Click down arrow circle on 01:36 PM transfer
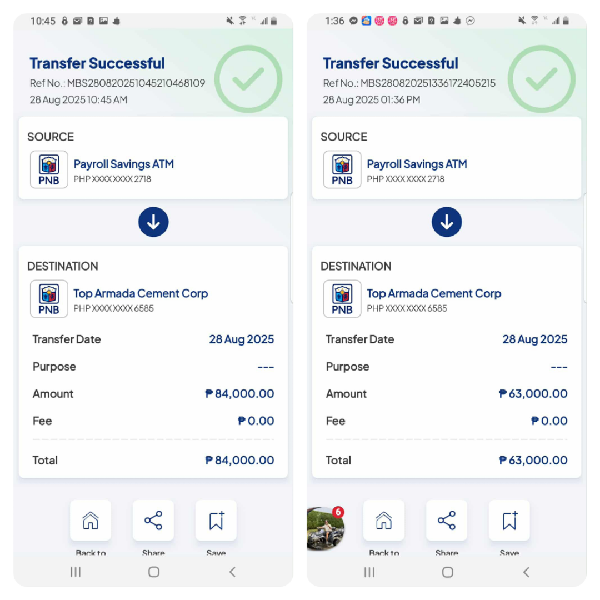 click(x=446, y=222)
